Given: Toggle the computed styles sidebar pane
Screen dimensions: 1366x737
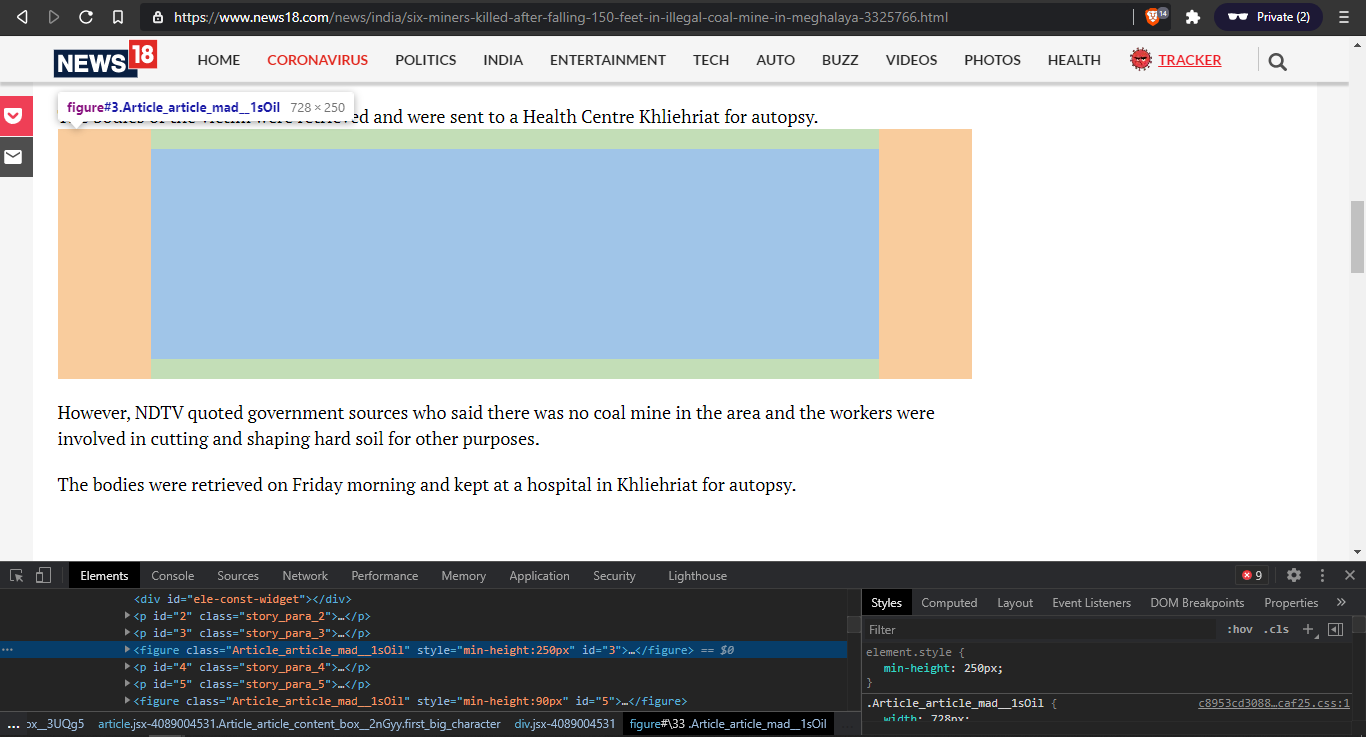Looking at the screenshot, I should [1335, 629].
